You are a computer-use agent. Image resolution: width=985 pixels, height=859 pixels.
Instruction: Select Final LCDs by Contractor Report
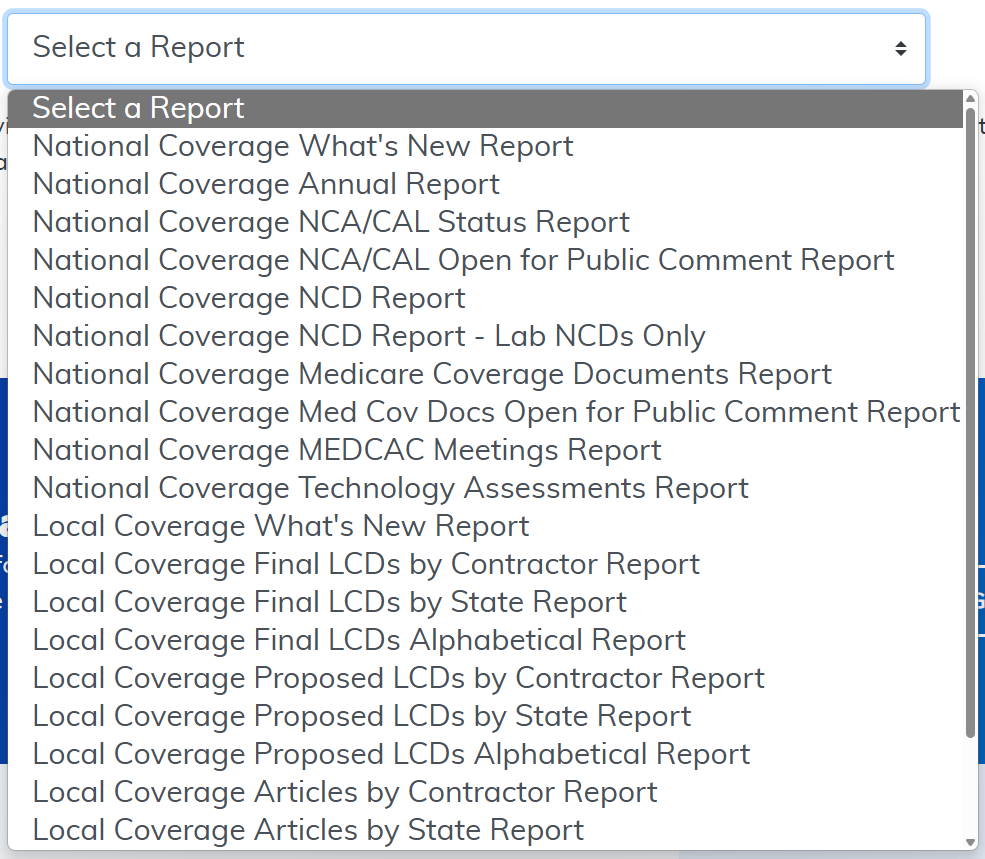(x=366, y=564)
